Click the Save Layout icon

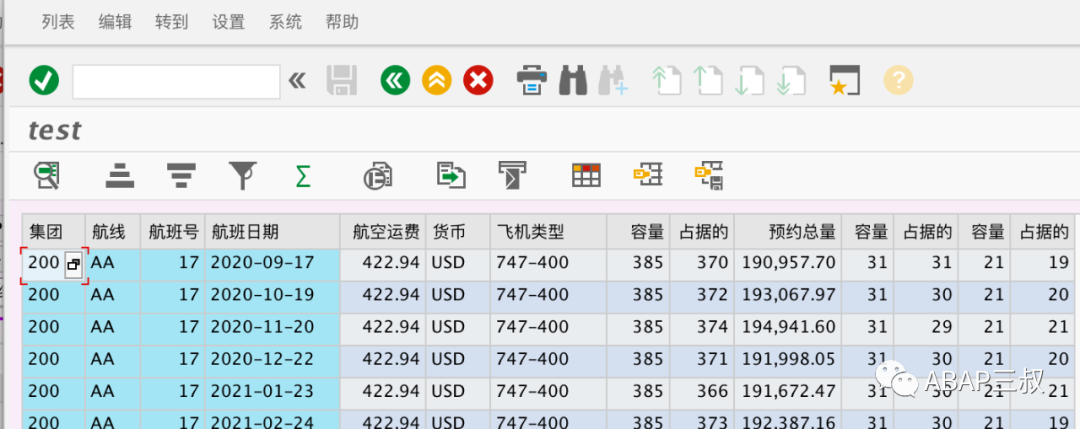709,176
